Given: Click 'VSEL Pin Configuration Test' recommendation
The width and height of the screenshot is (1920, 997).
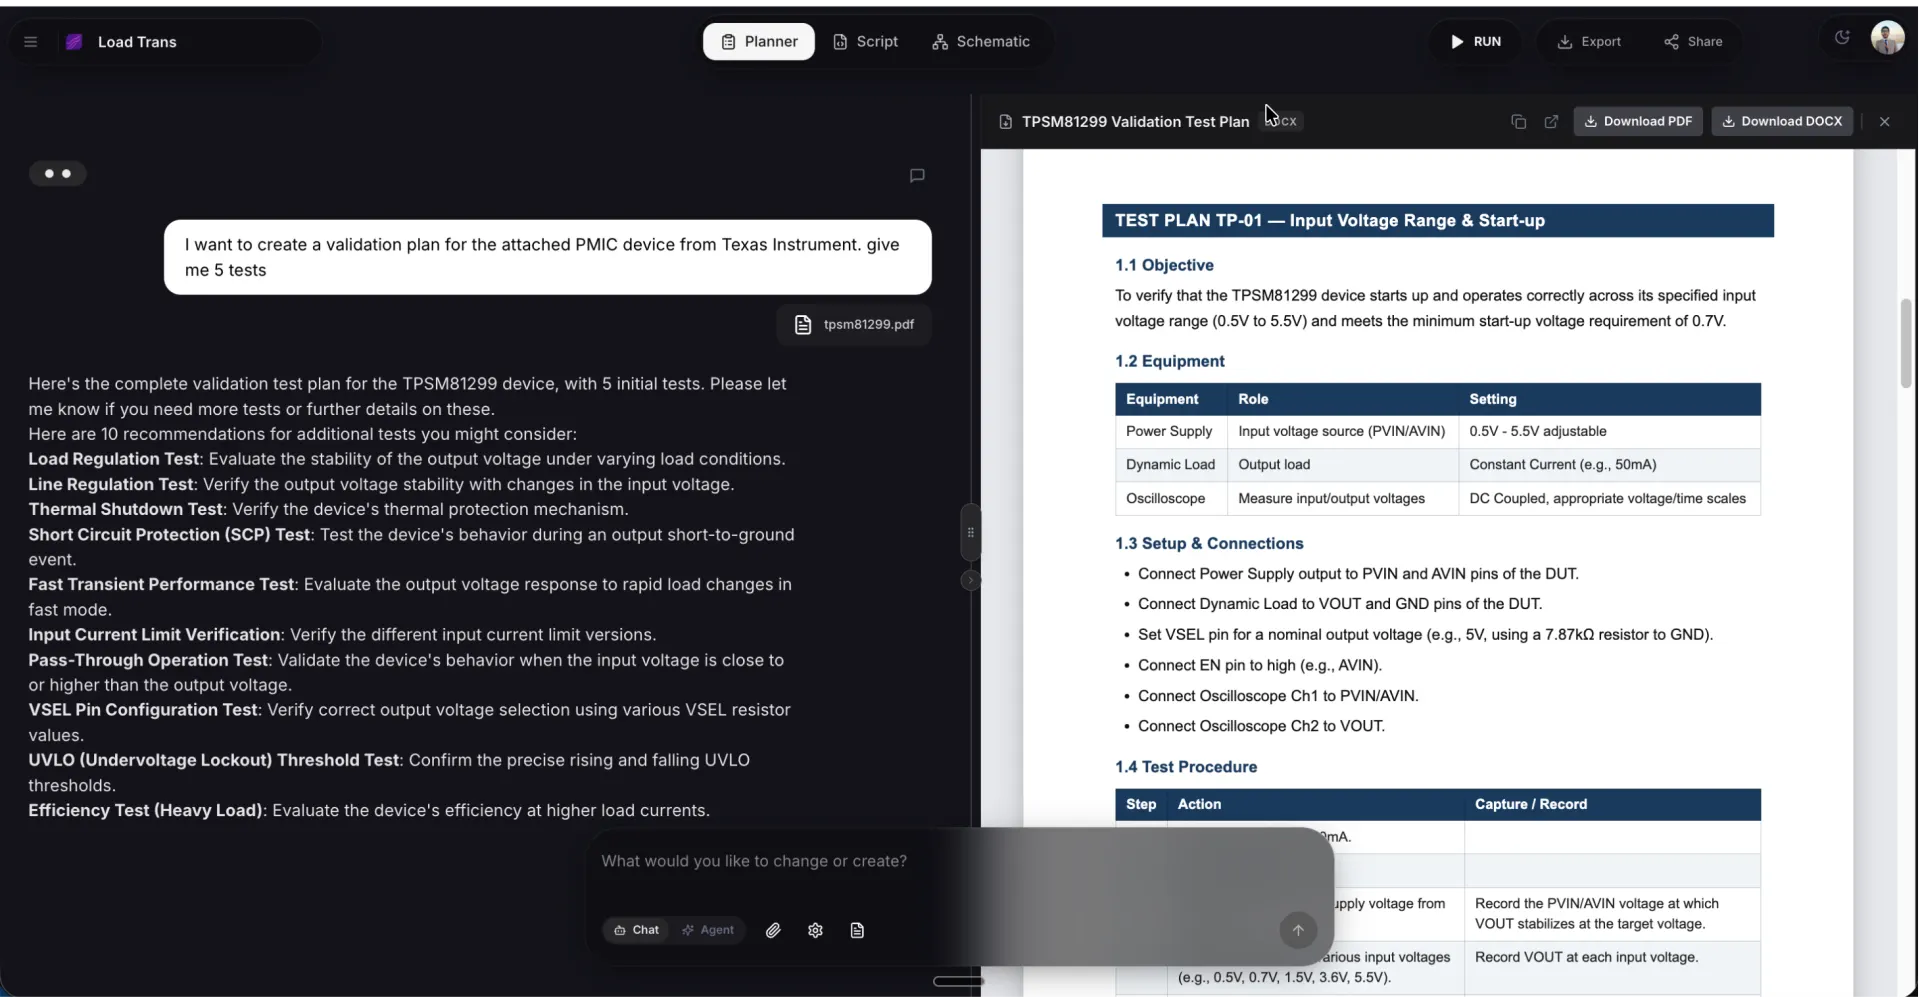Looking at the screenshot, I should coord(143,709).
